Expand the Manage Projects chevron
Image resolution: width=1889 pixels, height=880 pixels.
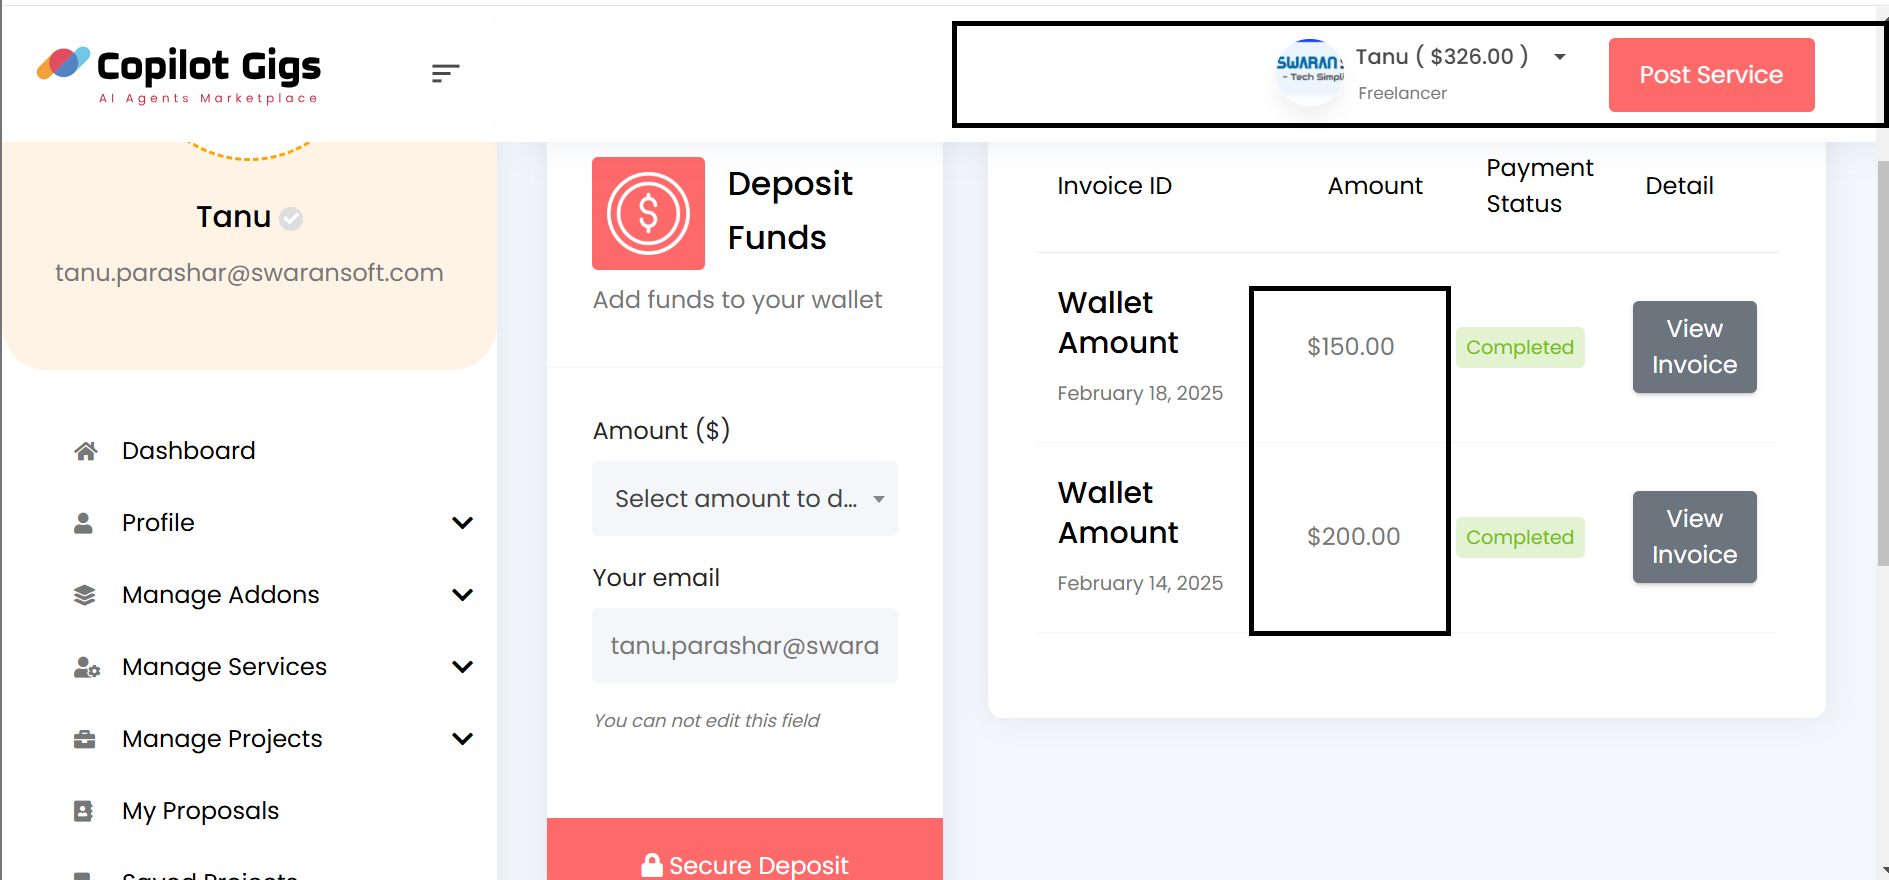click(462, 739)
